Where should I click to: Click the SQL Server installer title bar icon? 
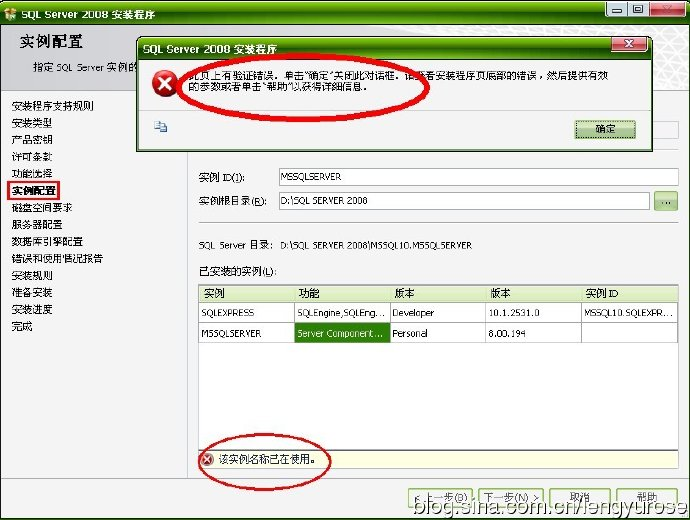point(10,14)
